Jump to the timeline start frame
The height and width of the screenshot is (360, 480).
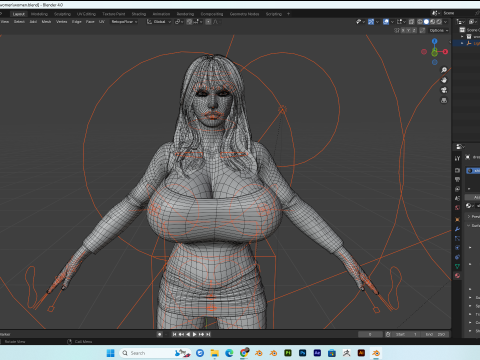pos(174,334)
